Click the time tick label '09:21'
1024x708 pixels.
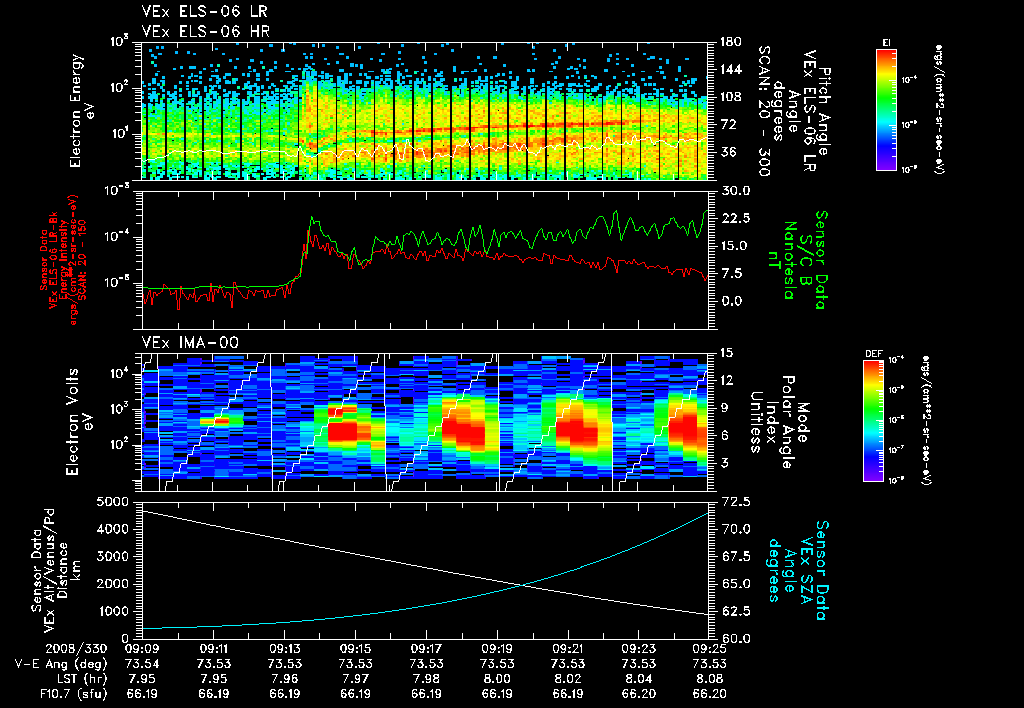point(568,649)
